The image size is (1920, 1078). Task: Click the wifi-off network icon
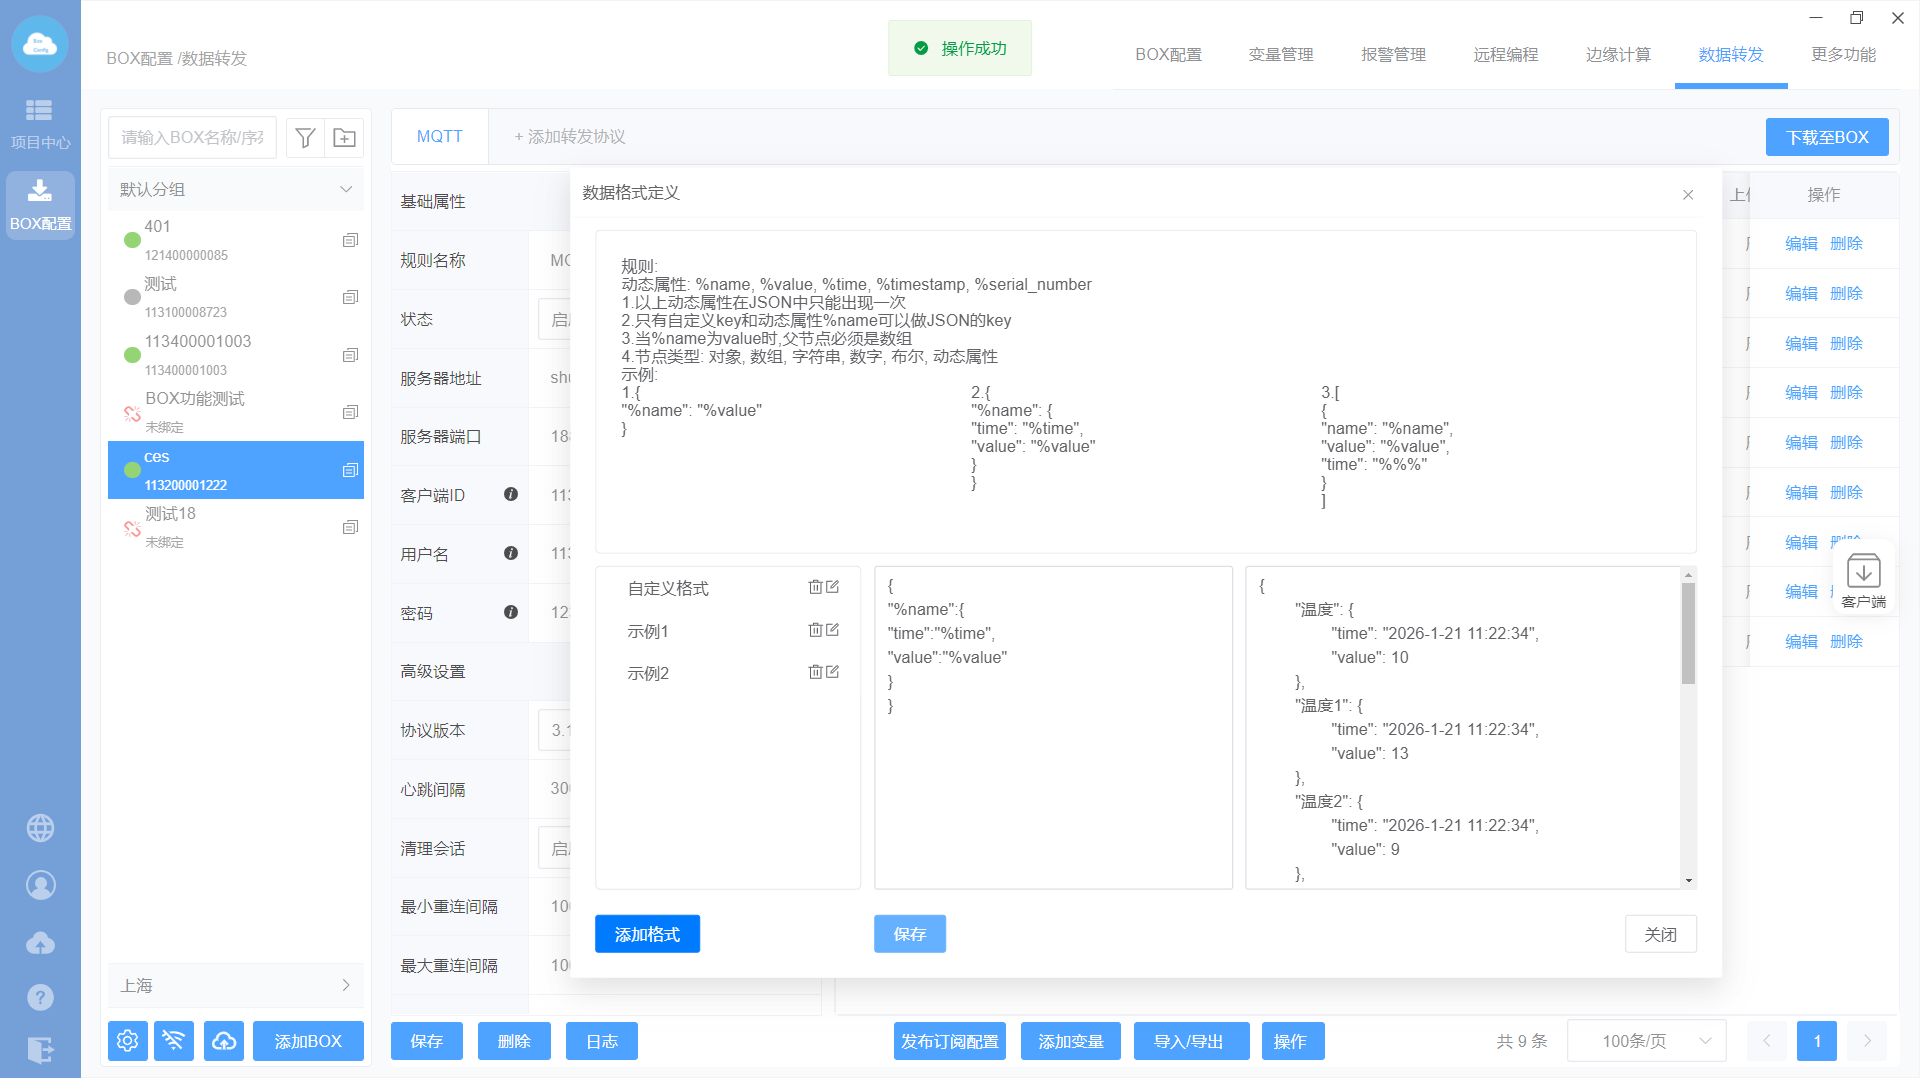point(174,1041)
